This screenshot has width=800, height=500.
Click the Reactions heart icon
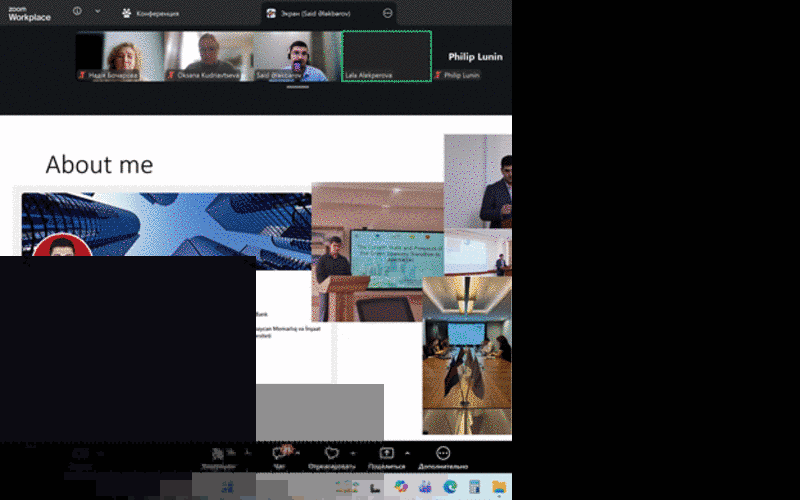[332, 454]
